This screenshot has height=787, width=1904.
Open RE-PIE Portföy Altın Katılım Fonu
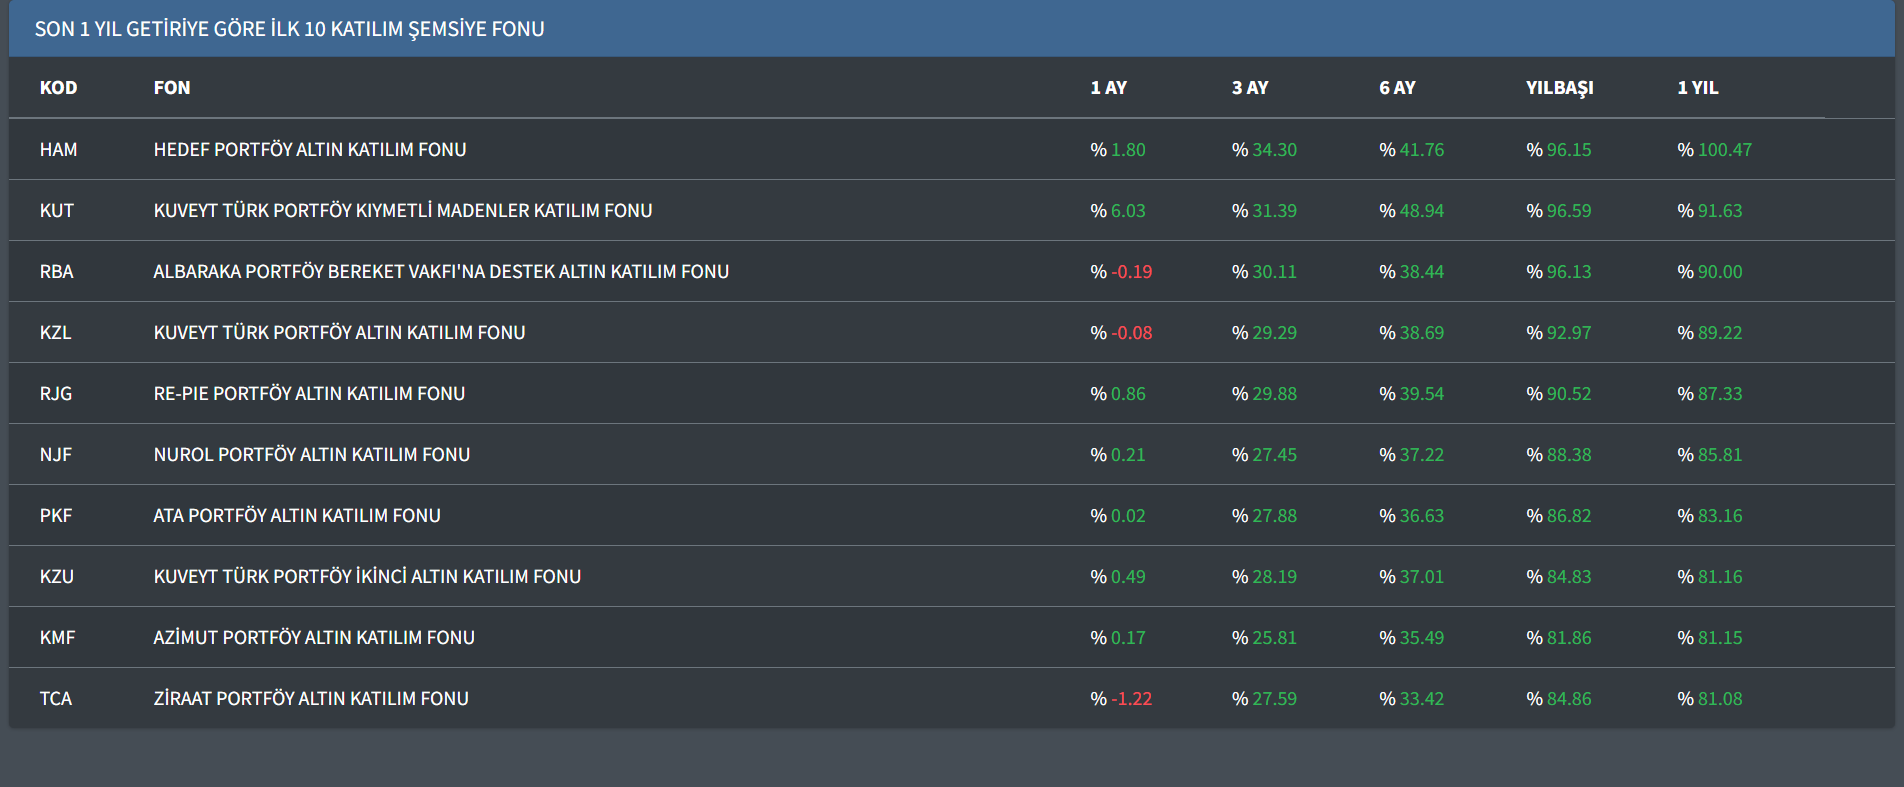[309, 394]
